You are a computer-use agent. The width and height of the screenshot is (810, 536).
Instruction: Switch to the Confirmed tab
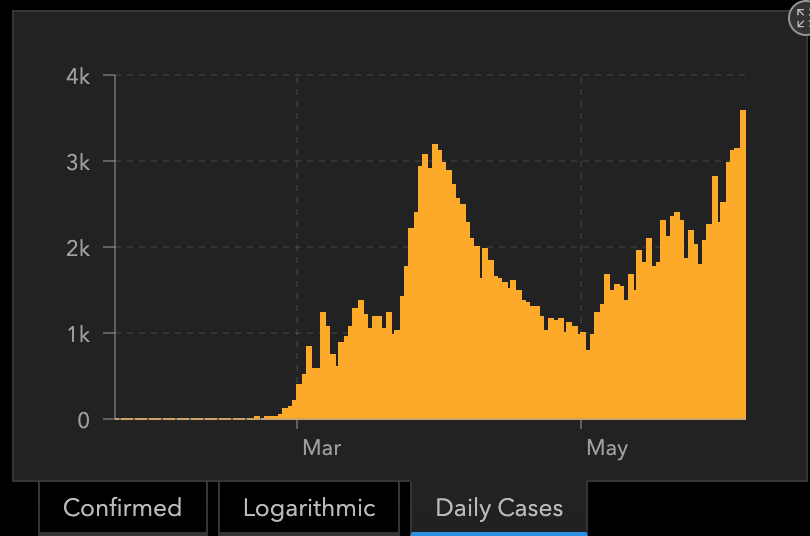(122, 508)
